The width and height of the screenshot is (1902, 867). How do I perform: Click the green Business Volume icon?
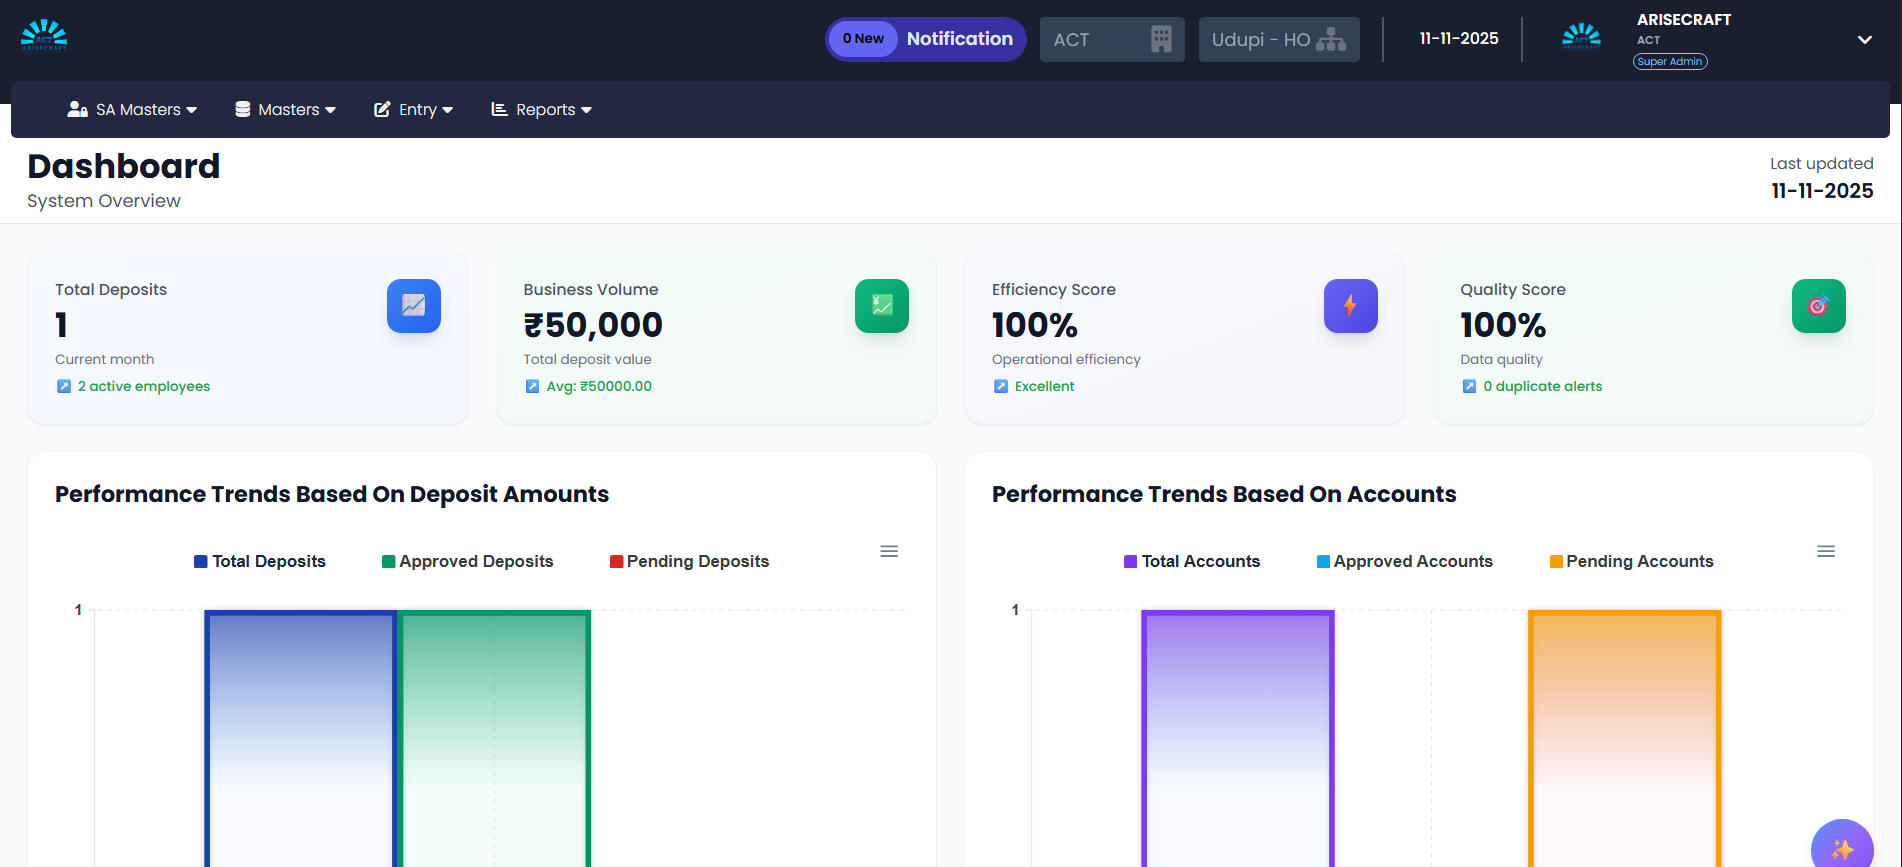tap(881, 306)
